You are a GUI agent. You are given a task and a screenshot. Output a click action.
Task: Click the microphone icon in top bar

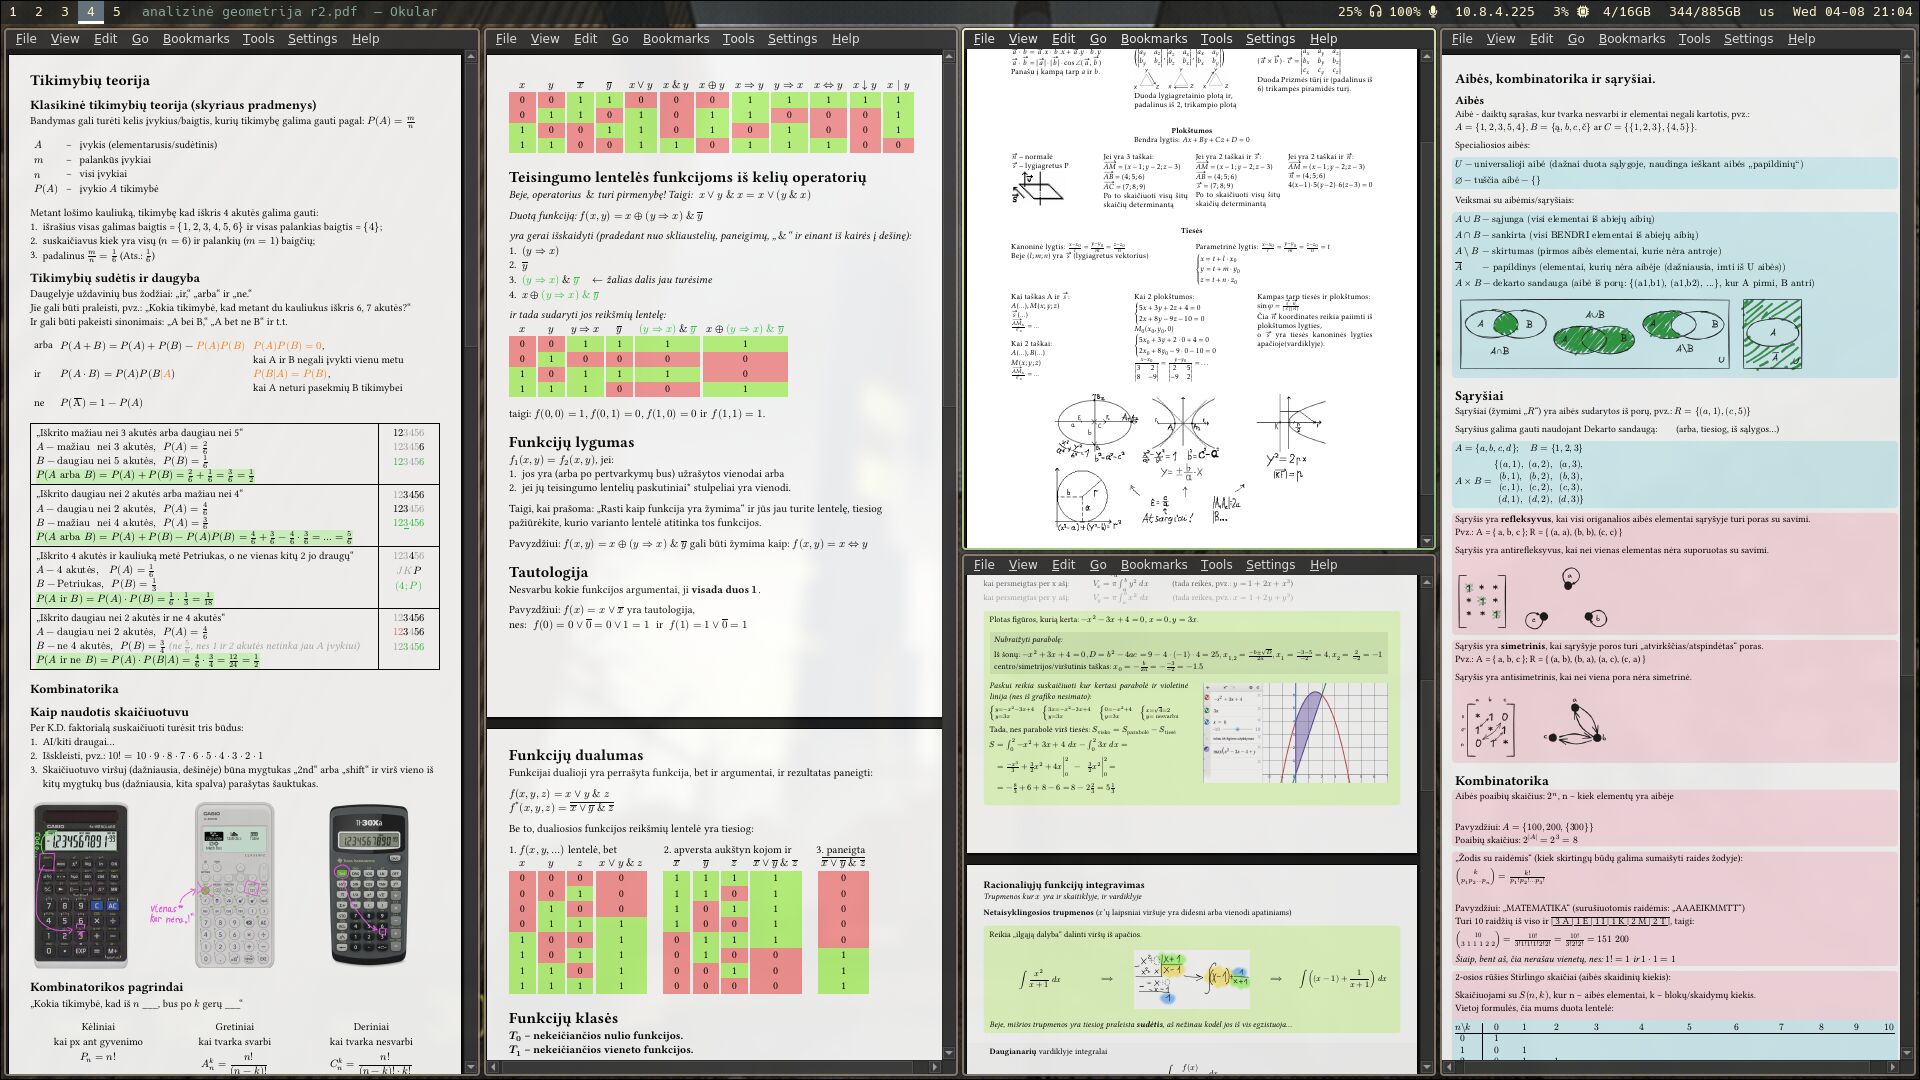pyautogui.click(x=1433, y=12)
